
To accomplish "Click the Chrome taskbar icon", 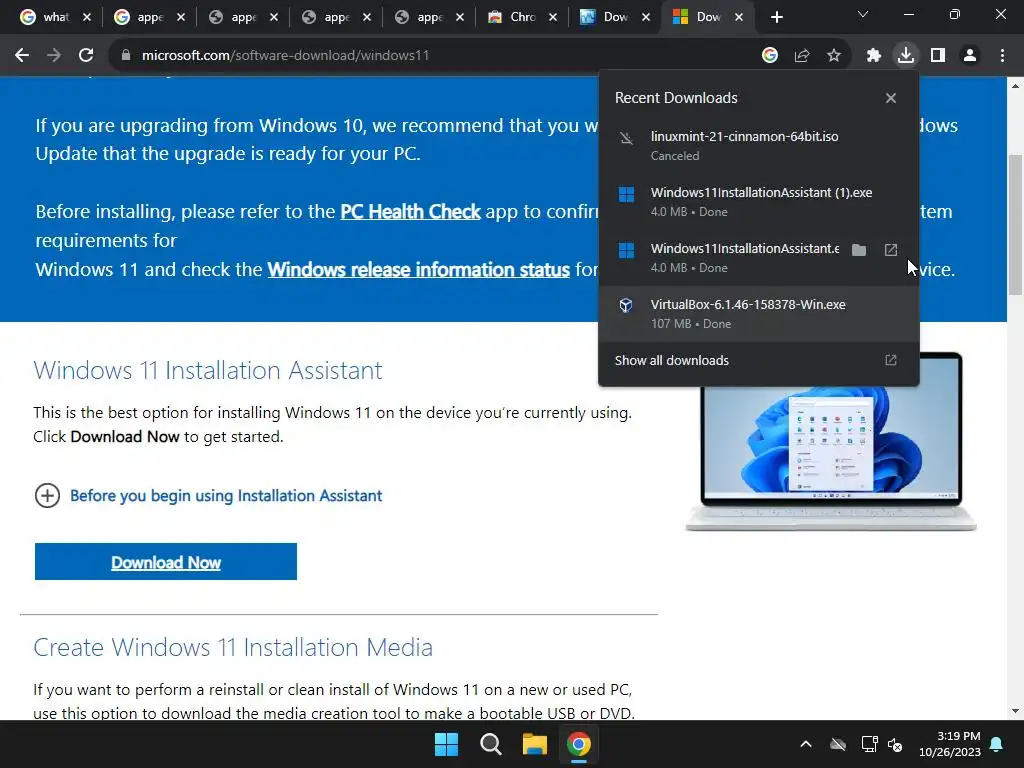I will (x=579, y=744).
